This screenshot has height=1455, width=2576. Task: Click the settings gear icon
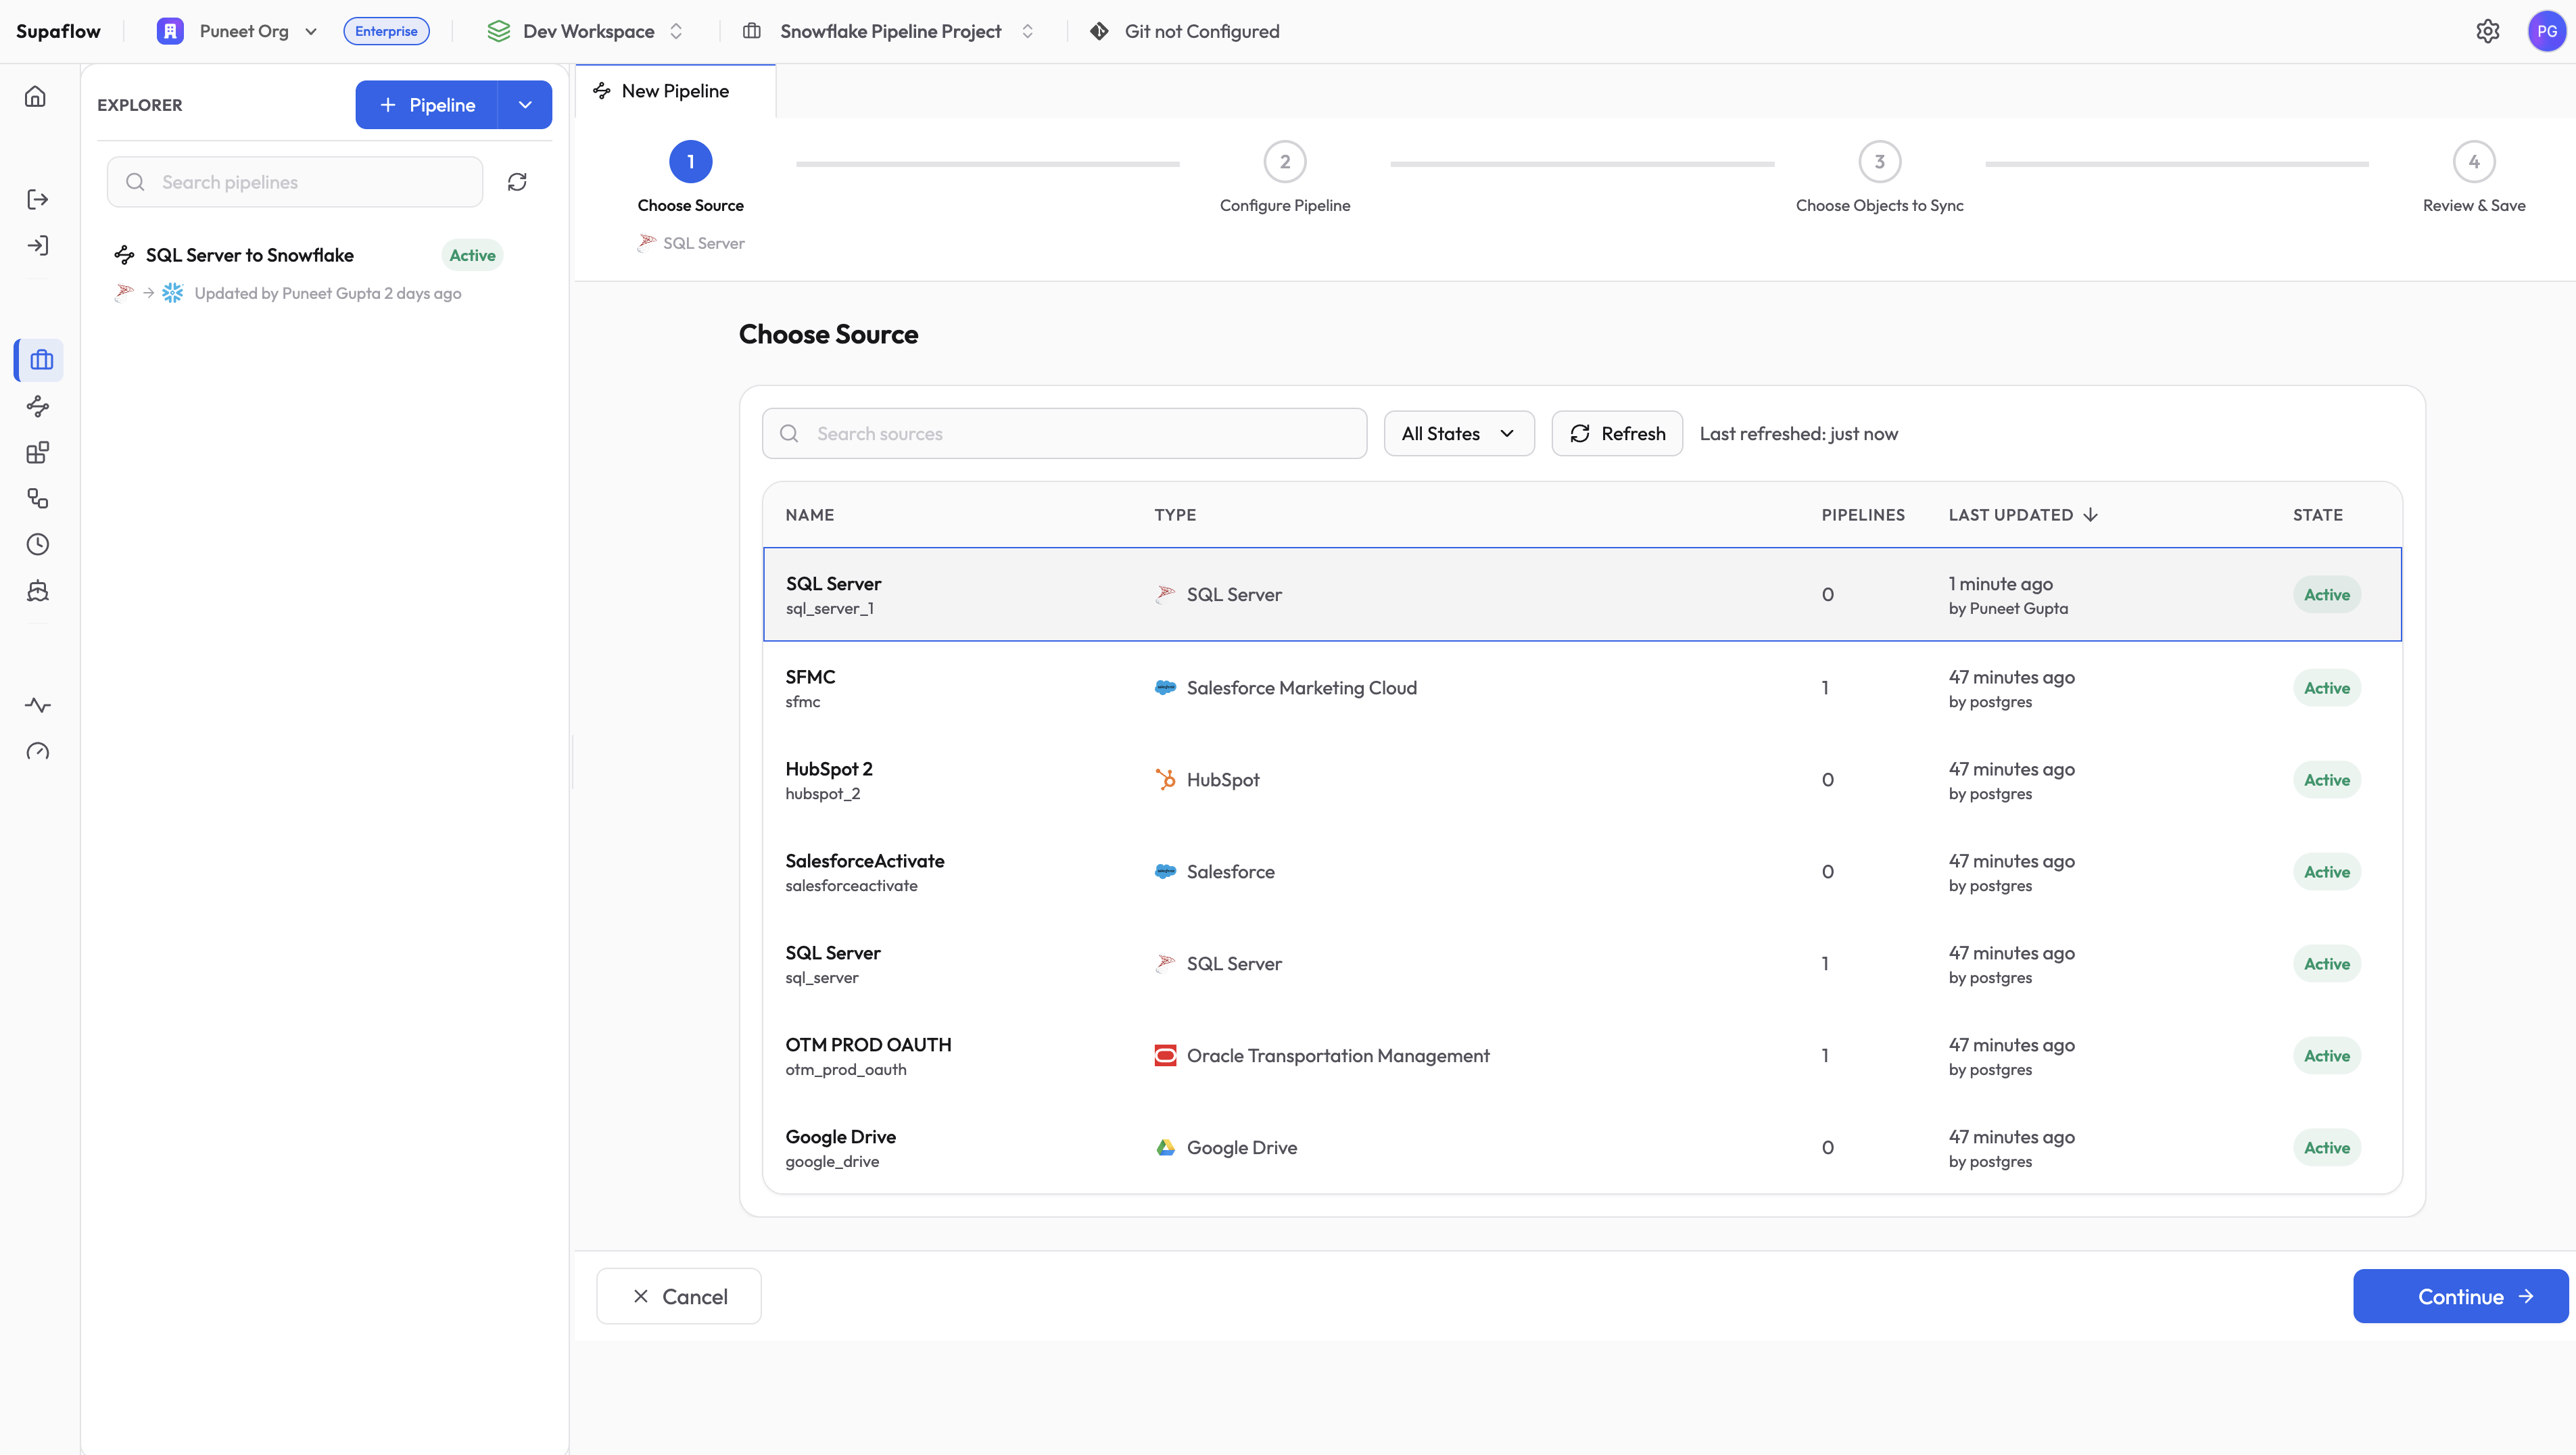(x=2488, y=31)
